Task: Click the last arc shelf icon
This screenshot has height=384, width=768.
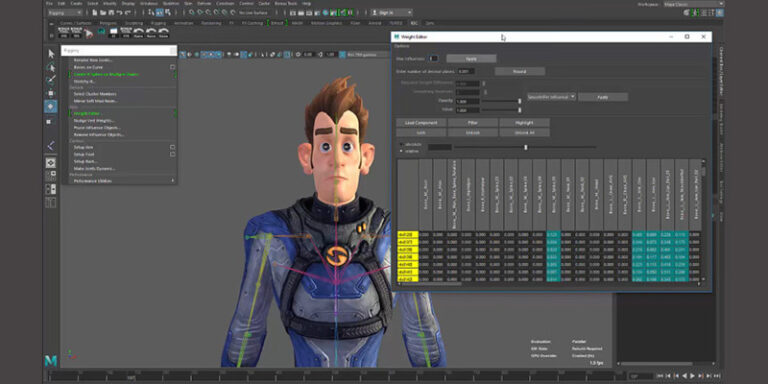Action: [x=164, y=32]
